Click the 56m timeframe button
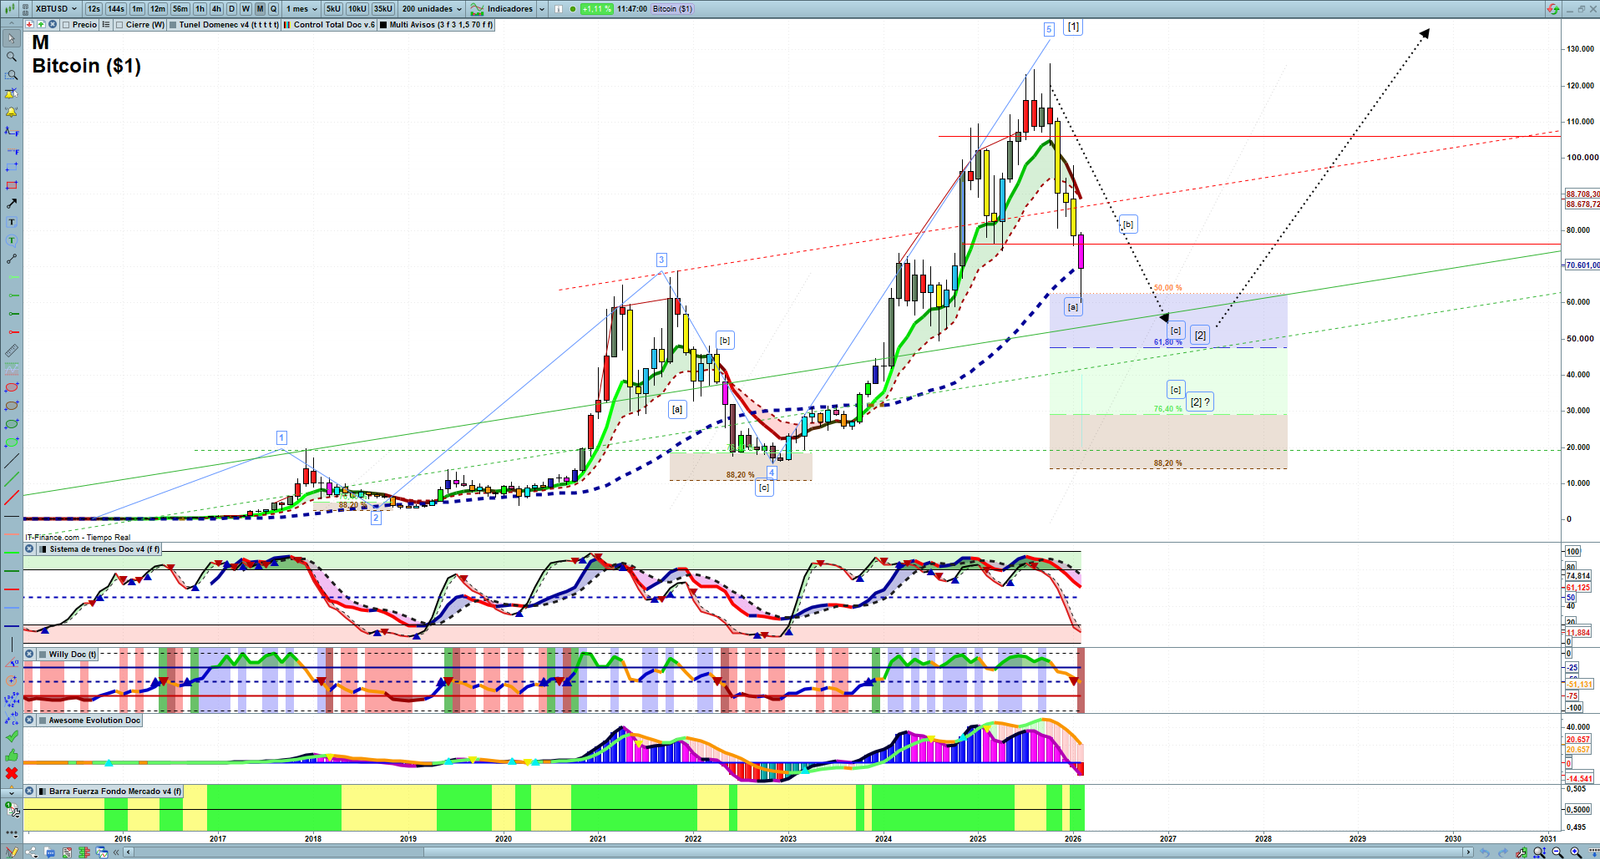 pyautogui.click(x=180, y=9)
